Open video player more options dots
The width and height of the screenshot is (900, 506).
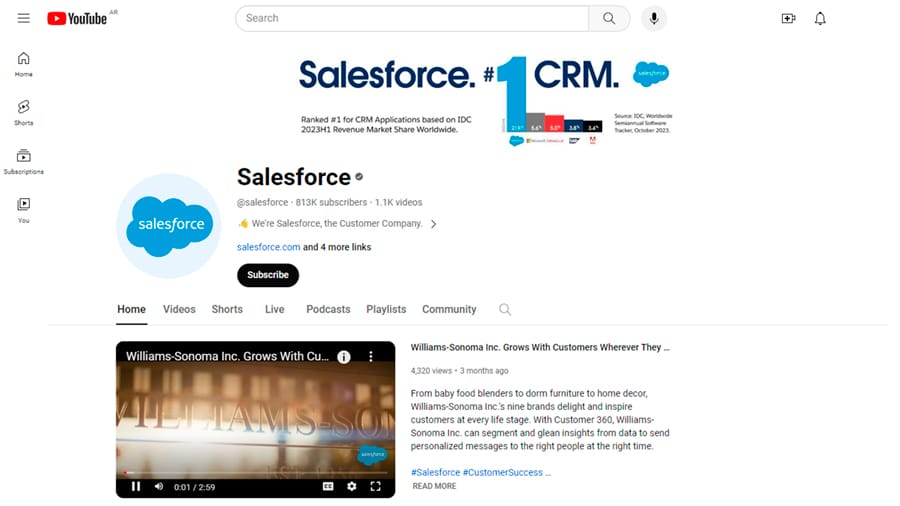pos(371,356)
